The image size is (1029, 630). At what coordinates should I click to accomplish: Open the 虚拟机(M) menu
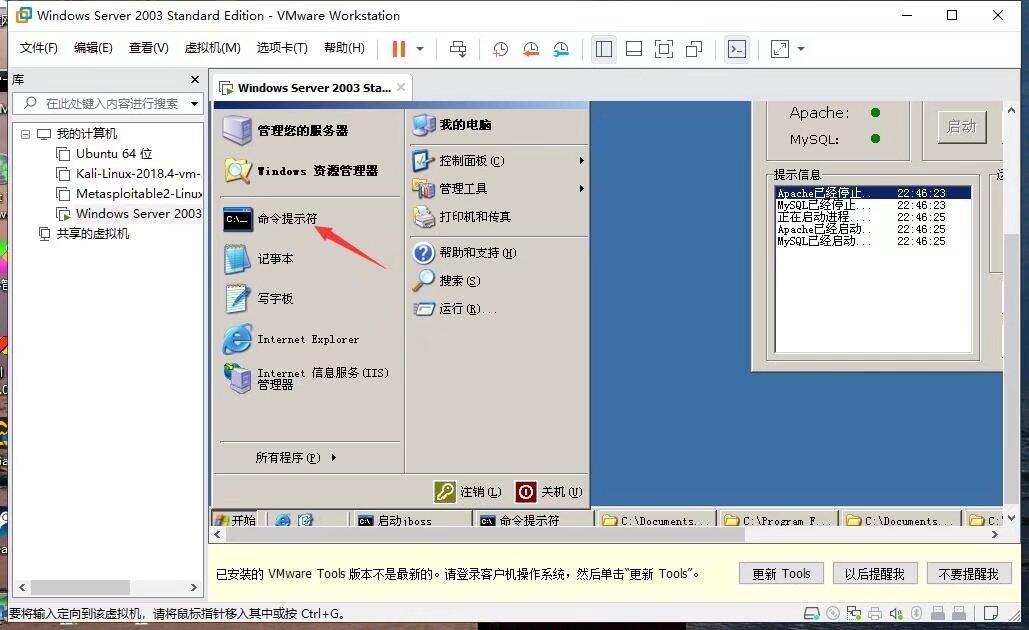pyautogui.click(x=213, y=48)
